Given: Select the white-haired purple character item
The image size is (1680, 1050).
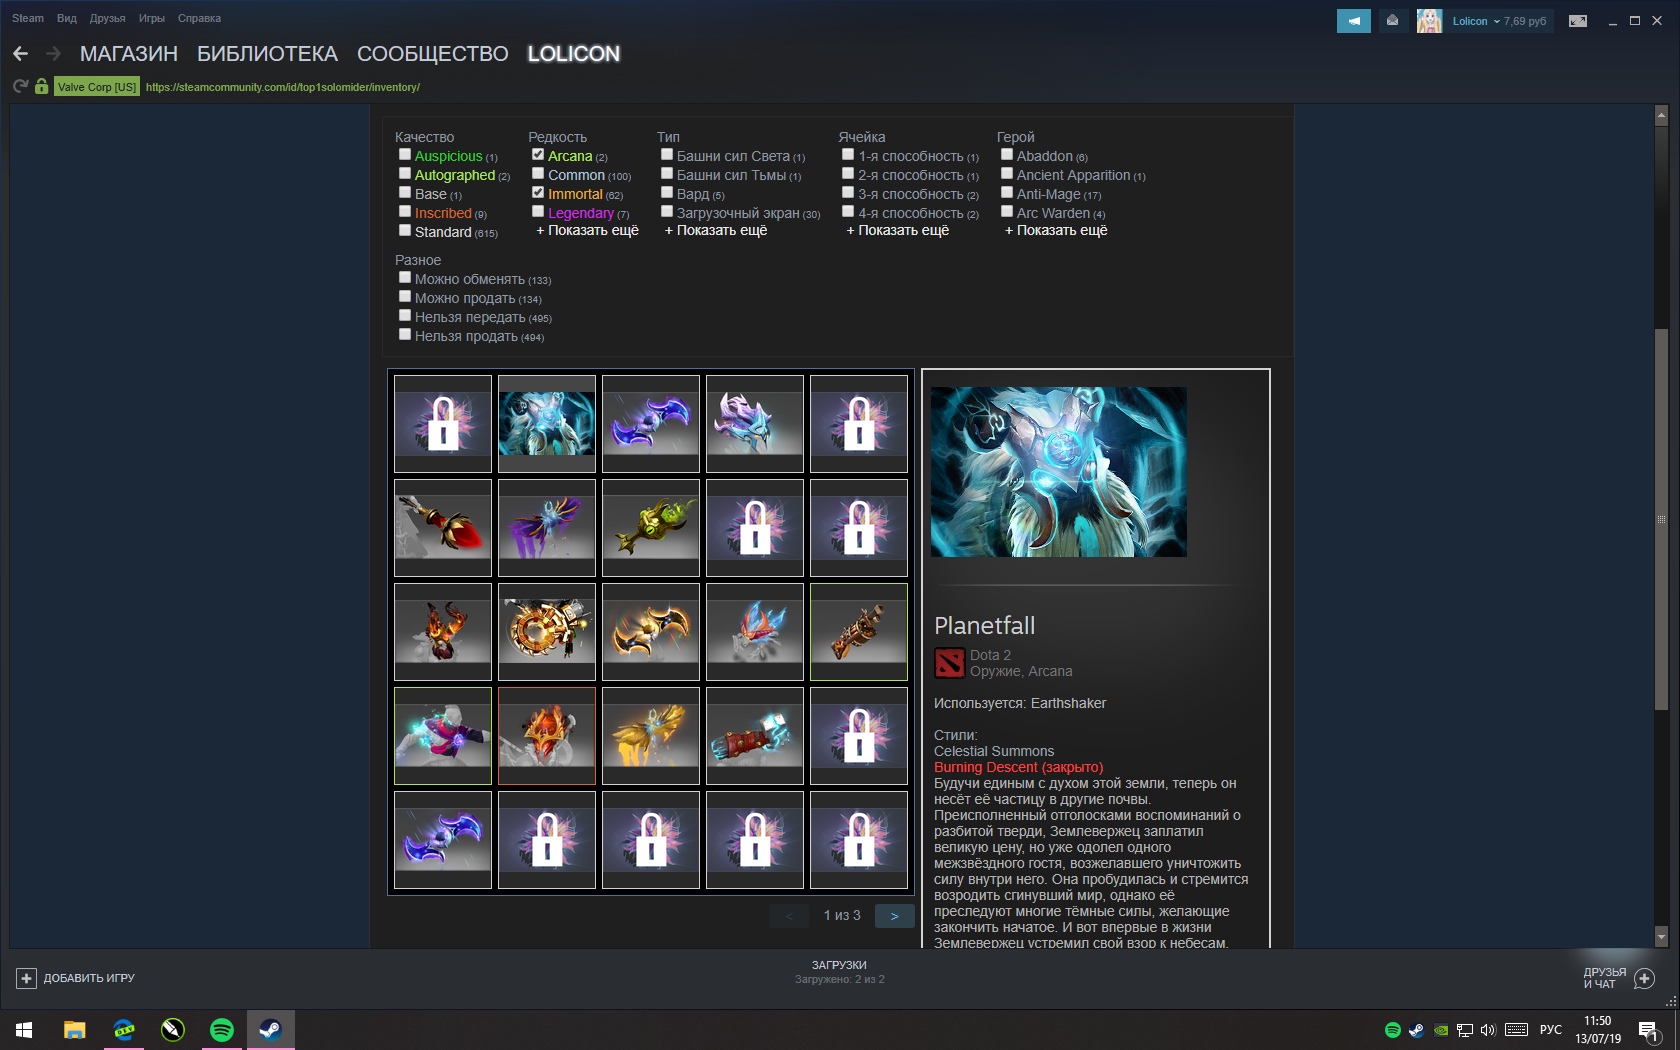Looking at the screenshot, I should point(443,736).
